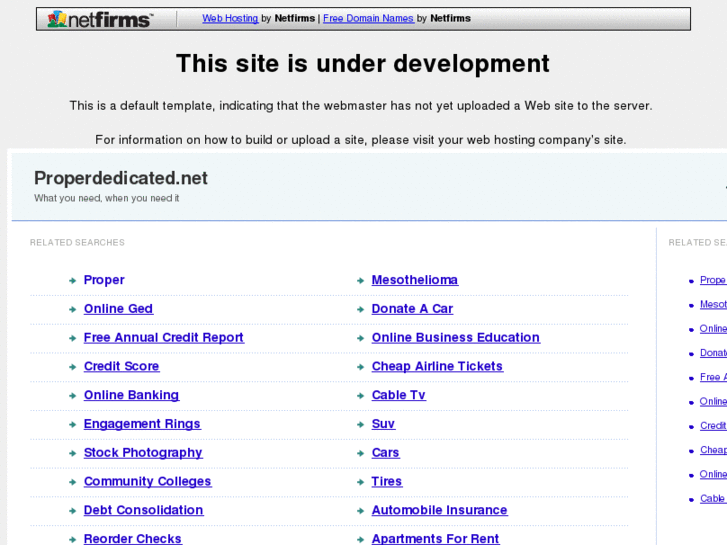This screenshot has width=727, height=545.
Task: Open the Tires link
Action: pos(387,481)
